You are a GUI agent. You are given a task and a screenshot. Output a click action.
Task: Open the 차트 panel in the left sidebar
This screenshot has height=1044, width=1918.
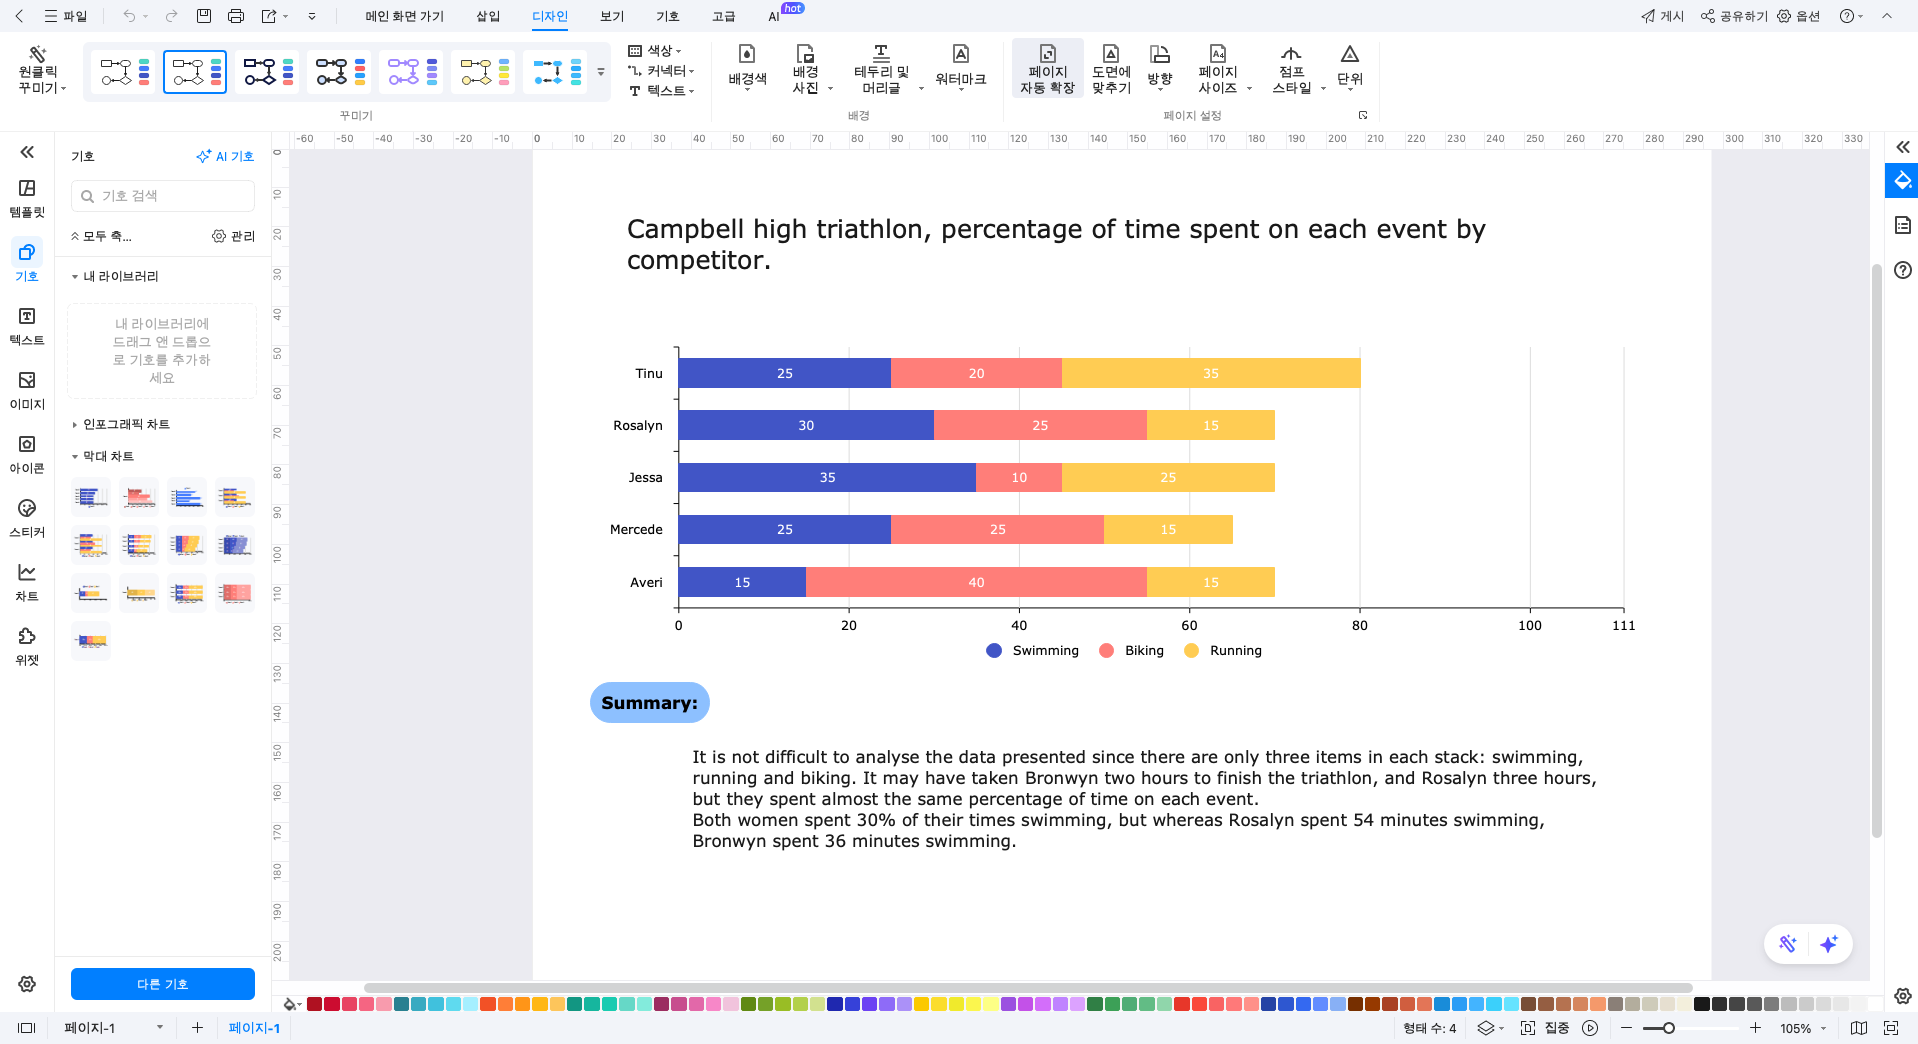(26, 582)
